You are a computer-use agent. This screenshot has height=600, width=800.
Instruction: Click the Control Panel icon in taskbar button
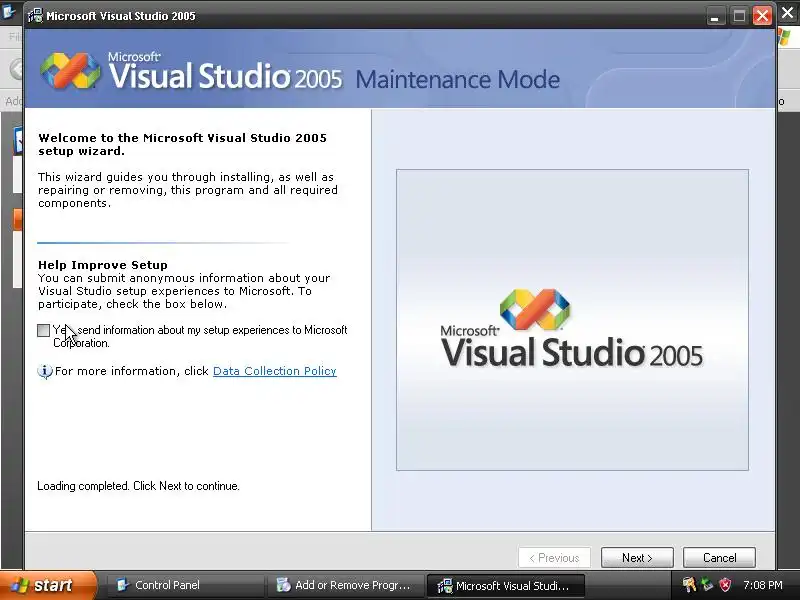(x=123, y=585)
